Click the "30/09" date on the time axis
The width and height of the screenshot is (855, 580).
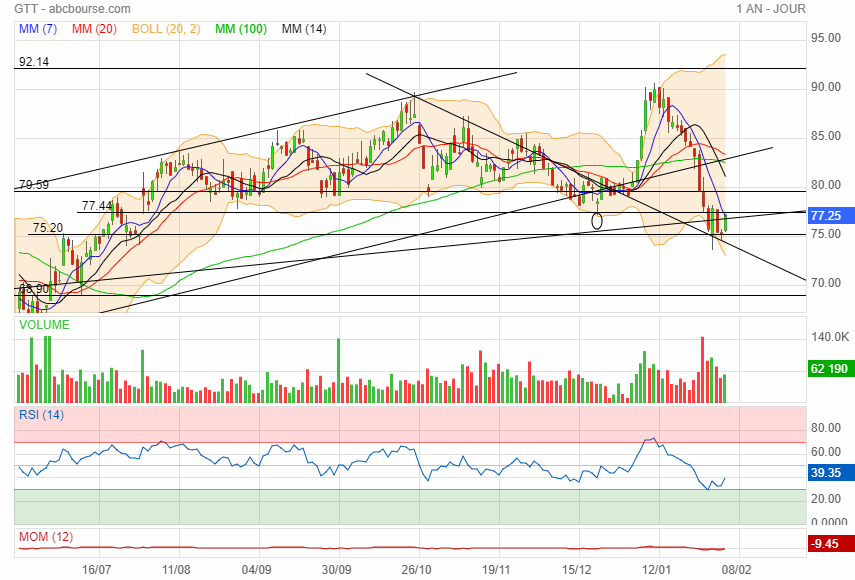point(336,570)
